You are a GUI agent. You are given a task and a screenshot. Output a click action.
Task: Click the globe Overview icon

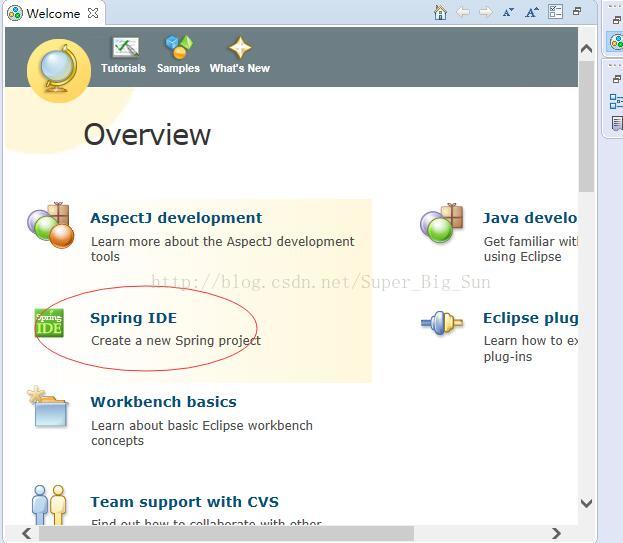(x=59, y=70)
